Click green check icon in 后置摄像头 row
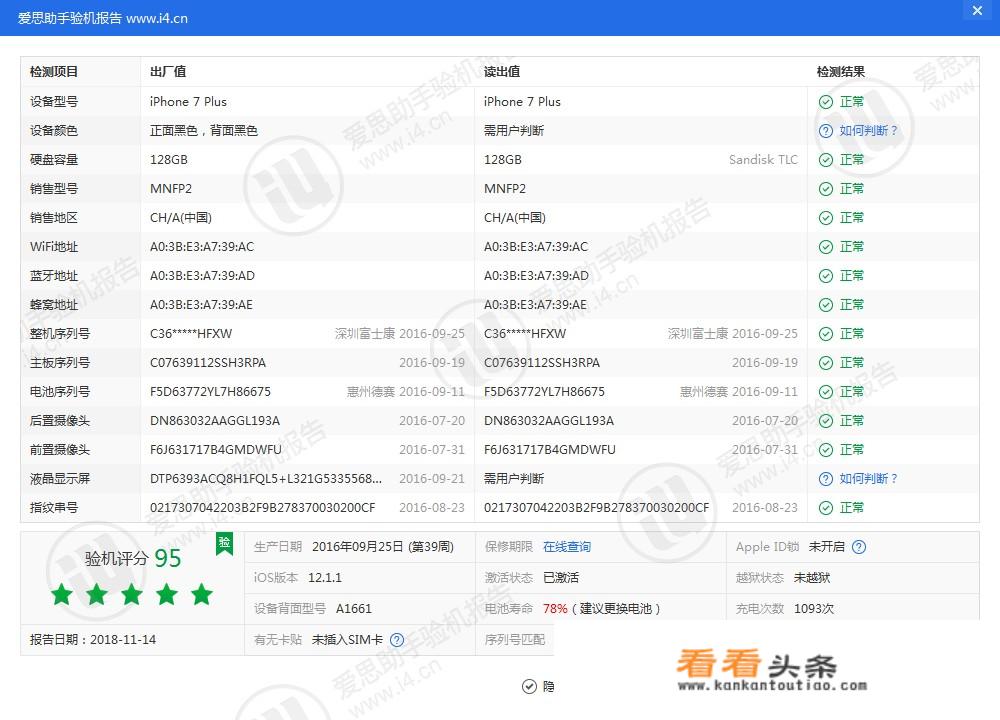 [826, 421]
